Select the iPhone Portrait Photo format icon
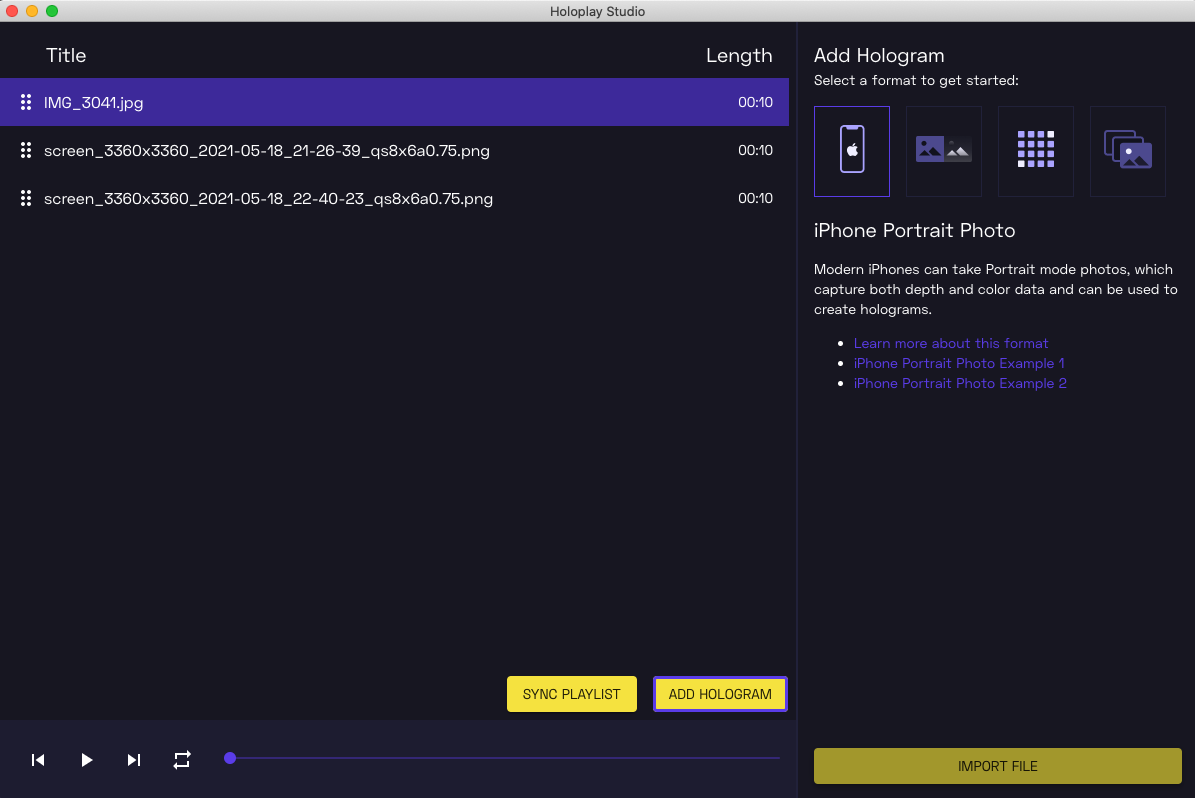Image resolution: width=1195 pixels, height=798 pixels. click(851, 151)
